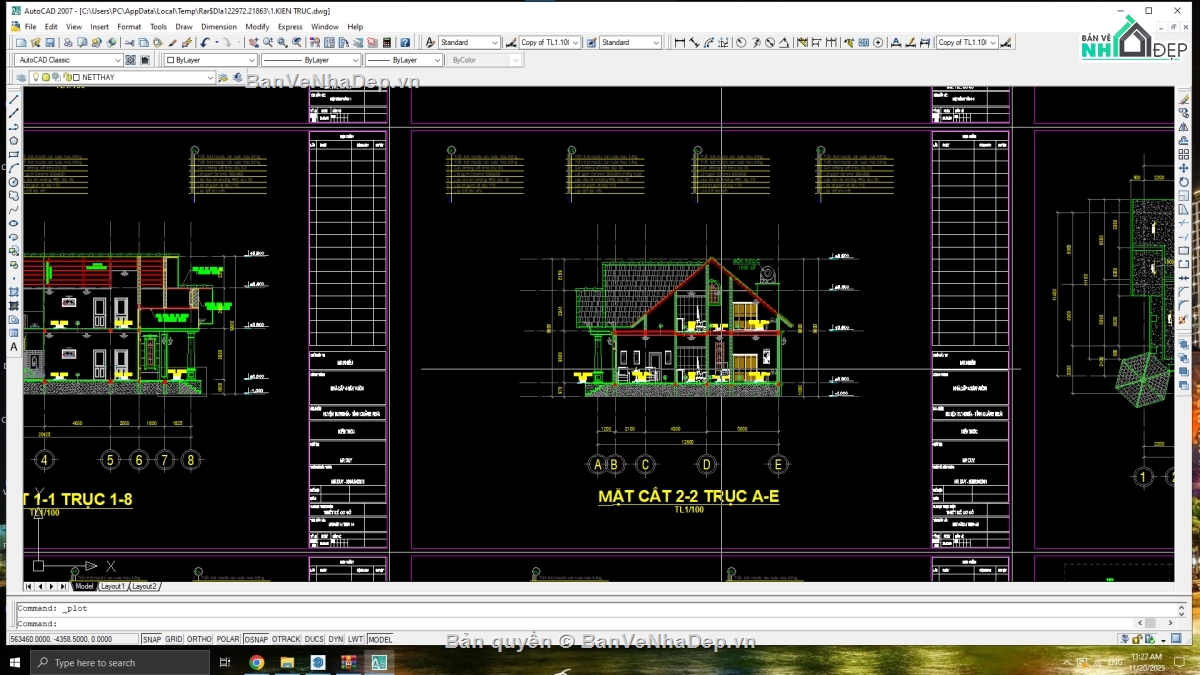
Task: Click the Save icon in Standard toolbar
Action: tap(50, 42)
